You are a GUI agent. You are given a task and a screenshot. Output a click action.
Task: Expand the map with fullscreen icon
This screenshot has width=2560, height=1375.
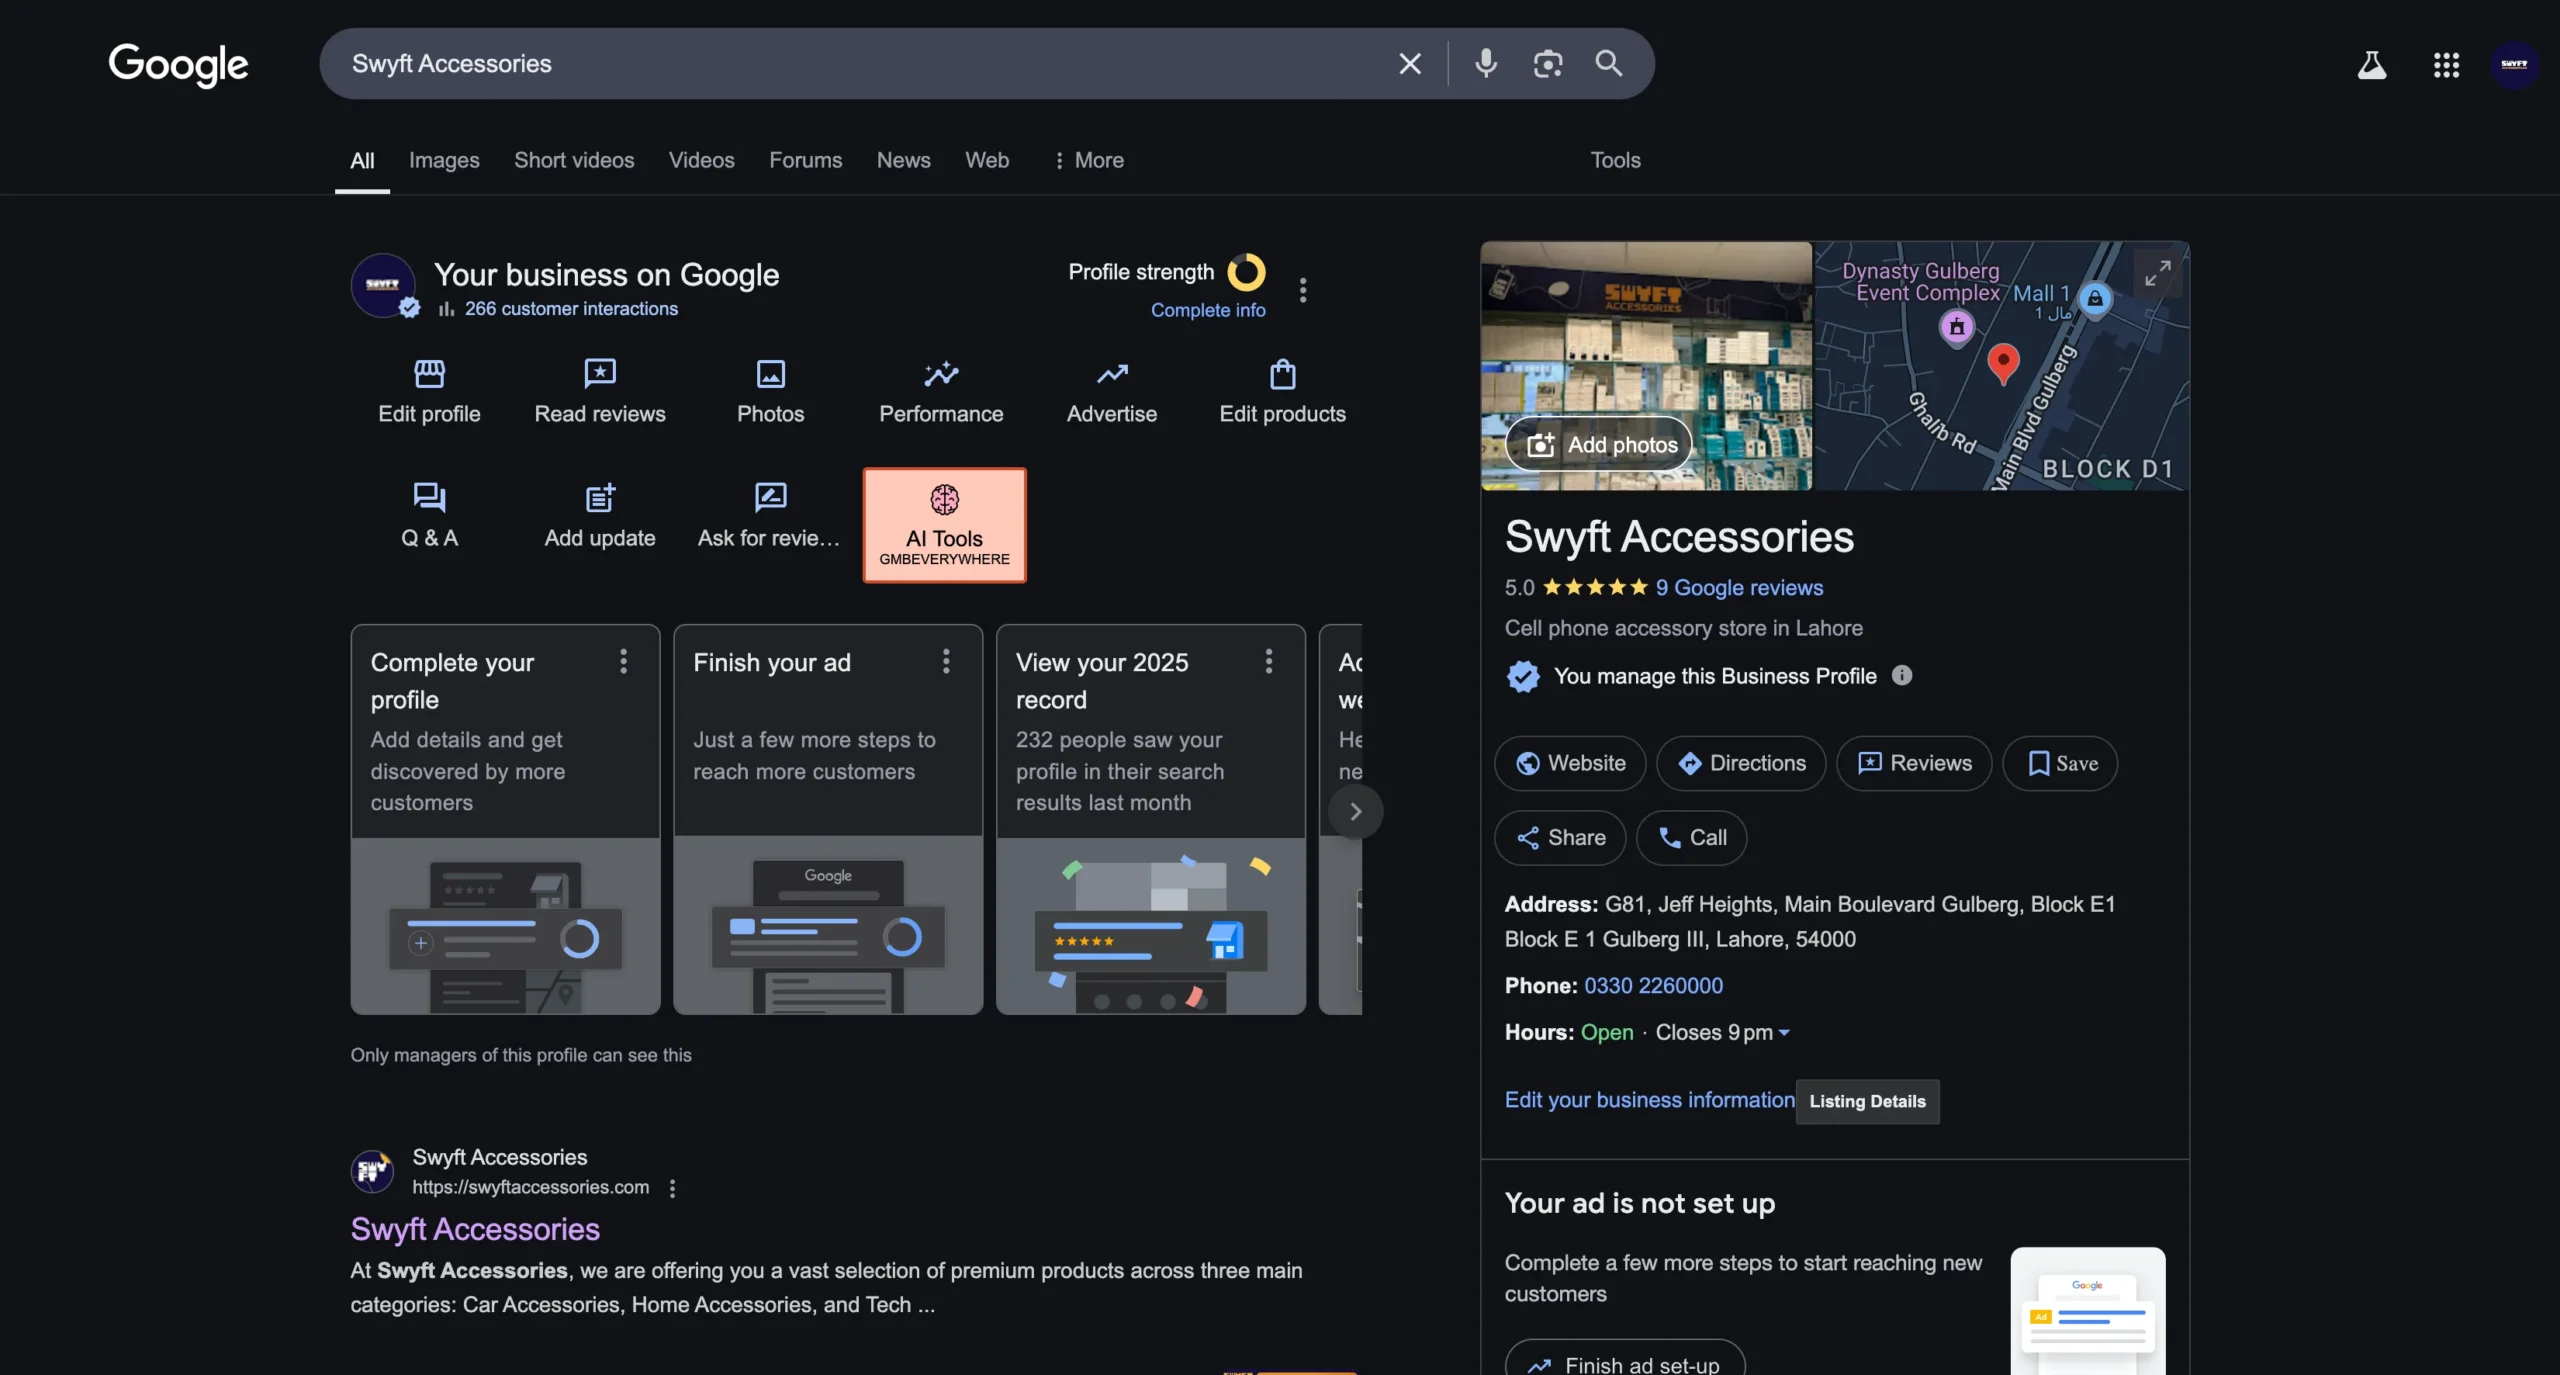2157,273
